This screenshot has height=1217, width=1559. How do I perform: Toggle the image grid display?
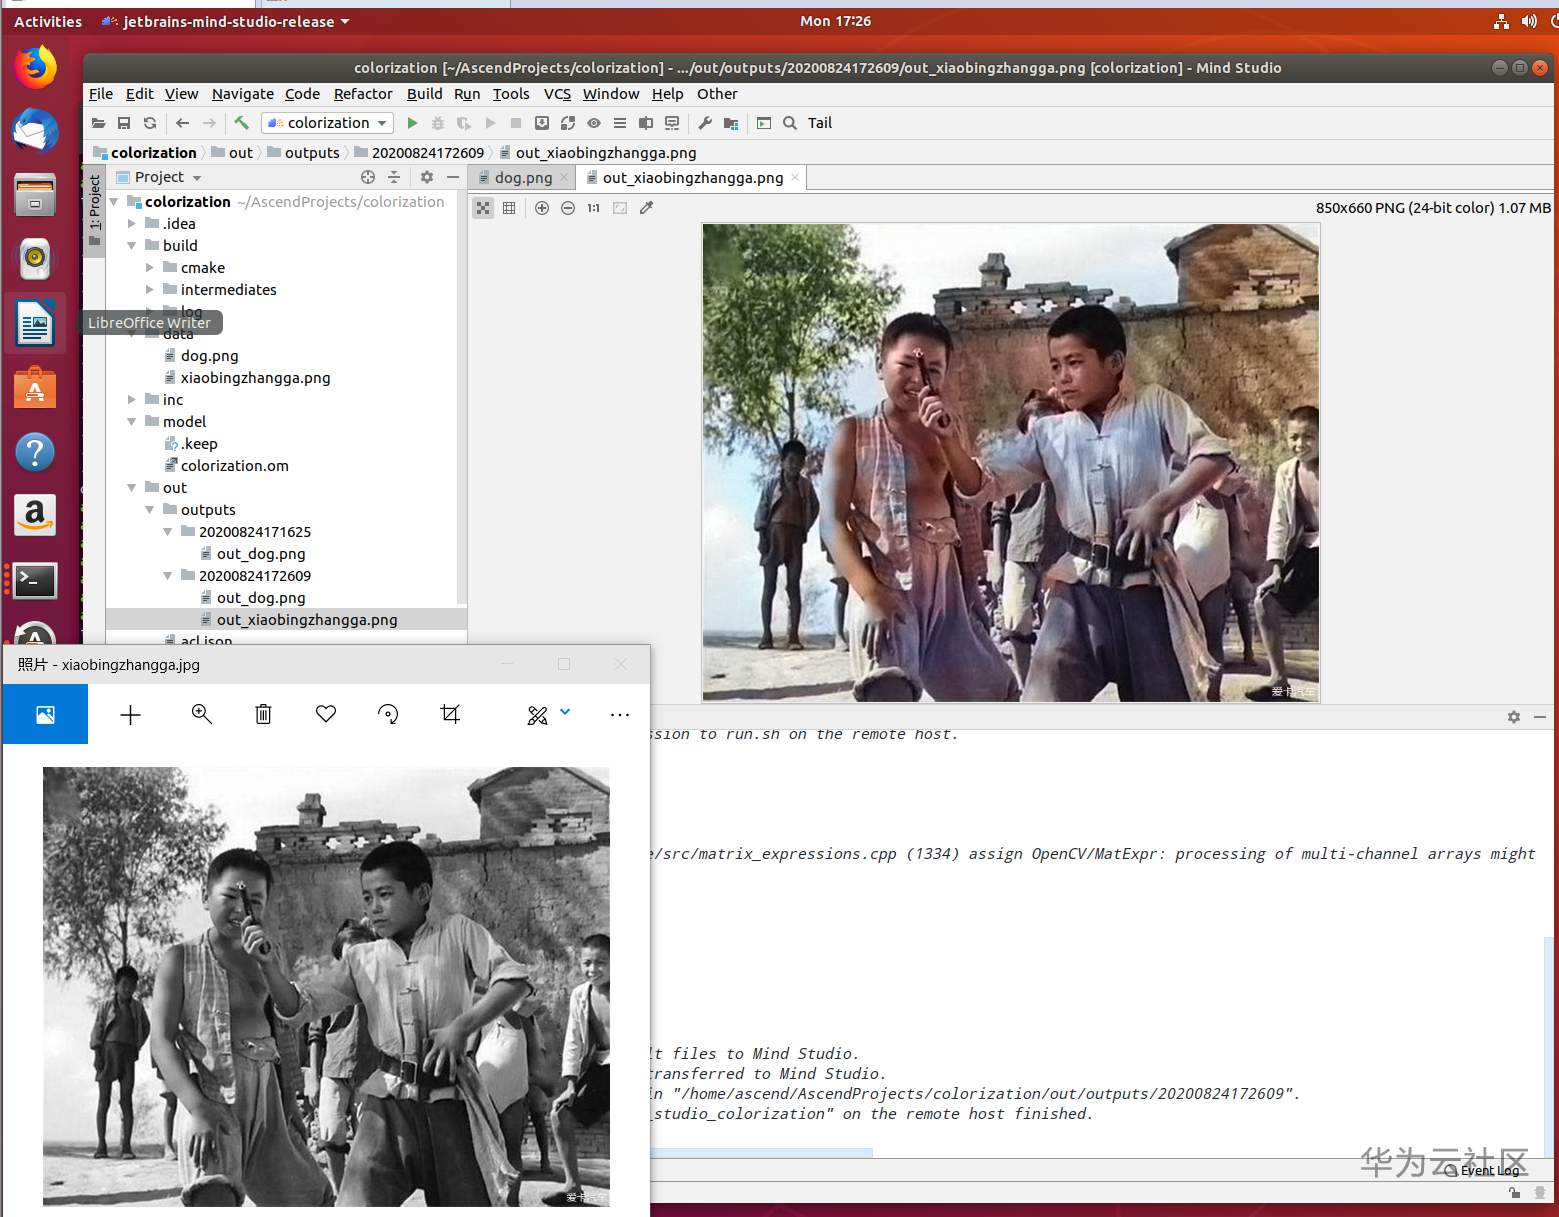509,208
